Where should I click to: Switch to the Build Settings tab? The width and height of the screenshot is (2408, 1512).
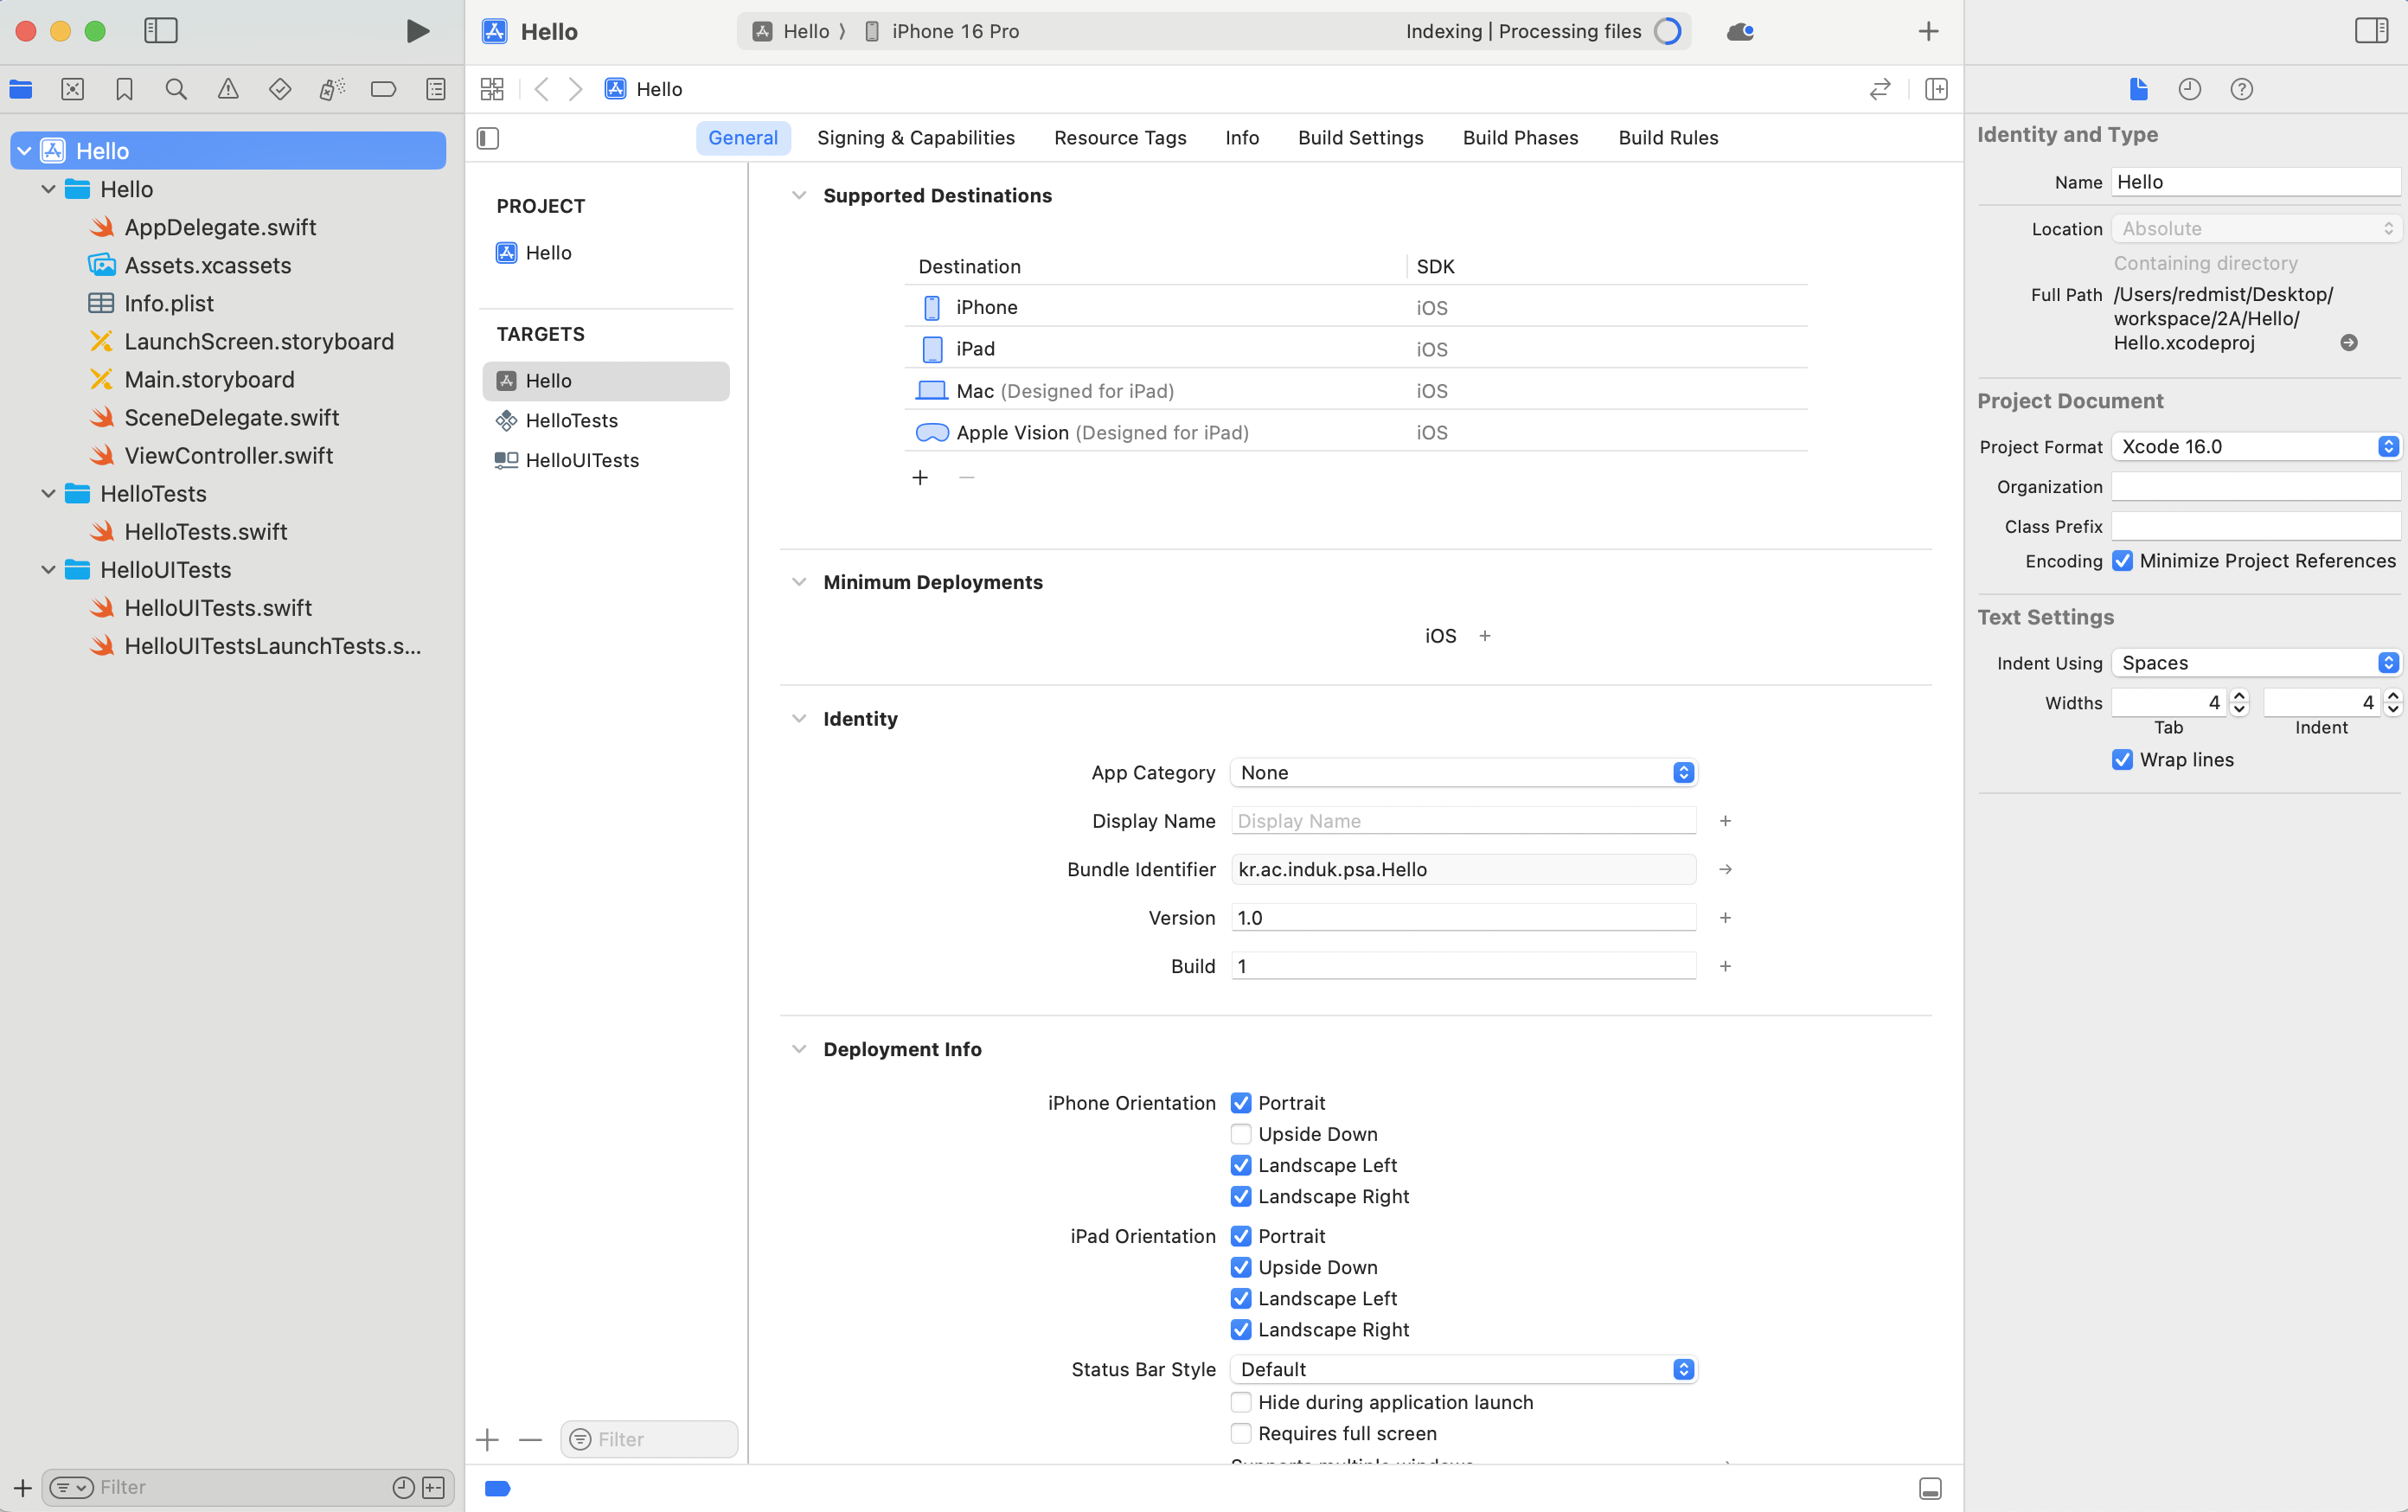click(1360, 138)
